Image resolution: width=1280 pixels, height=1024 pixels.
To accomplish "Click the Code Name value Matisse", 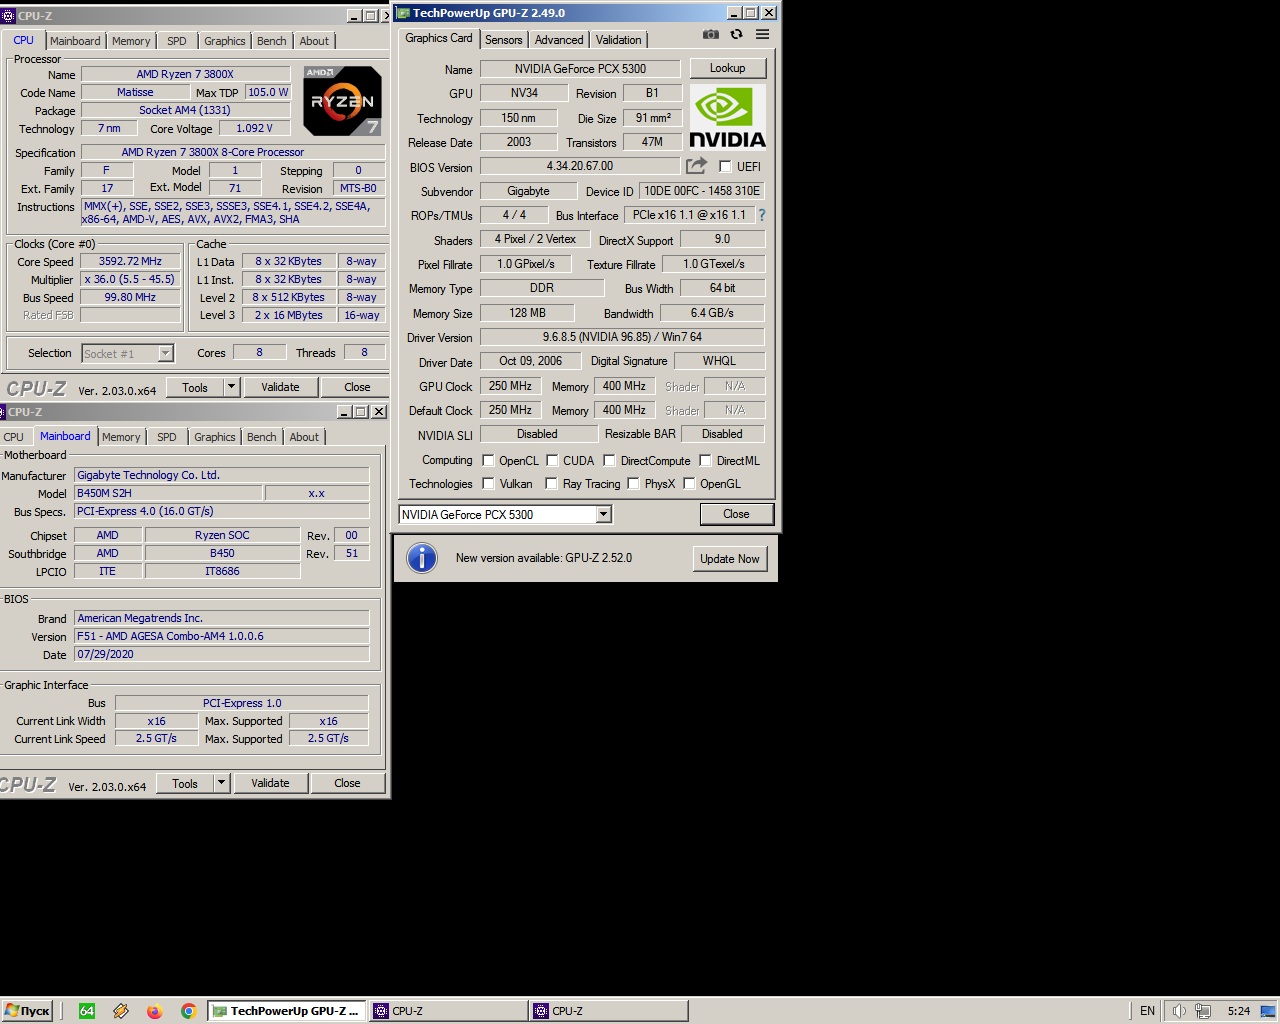I will tap(135, 92).
